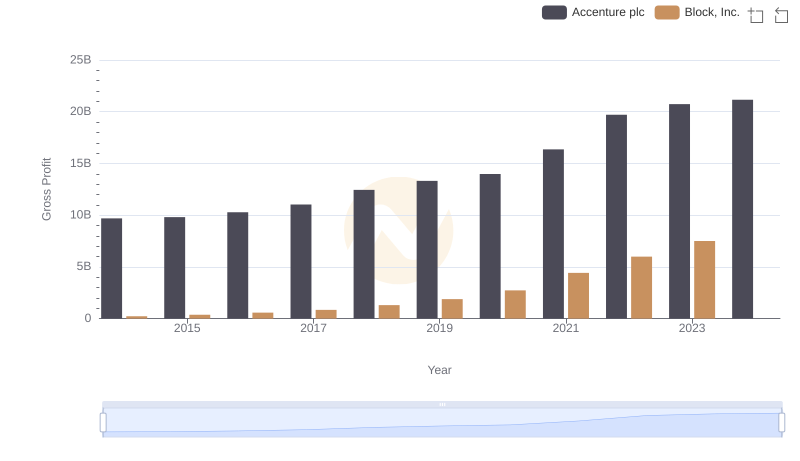Click the Block, Inc. bar for 2020
This screenshot has height=461, width=800.
pos(515,304)
